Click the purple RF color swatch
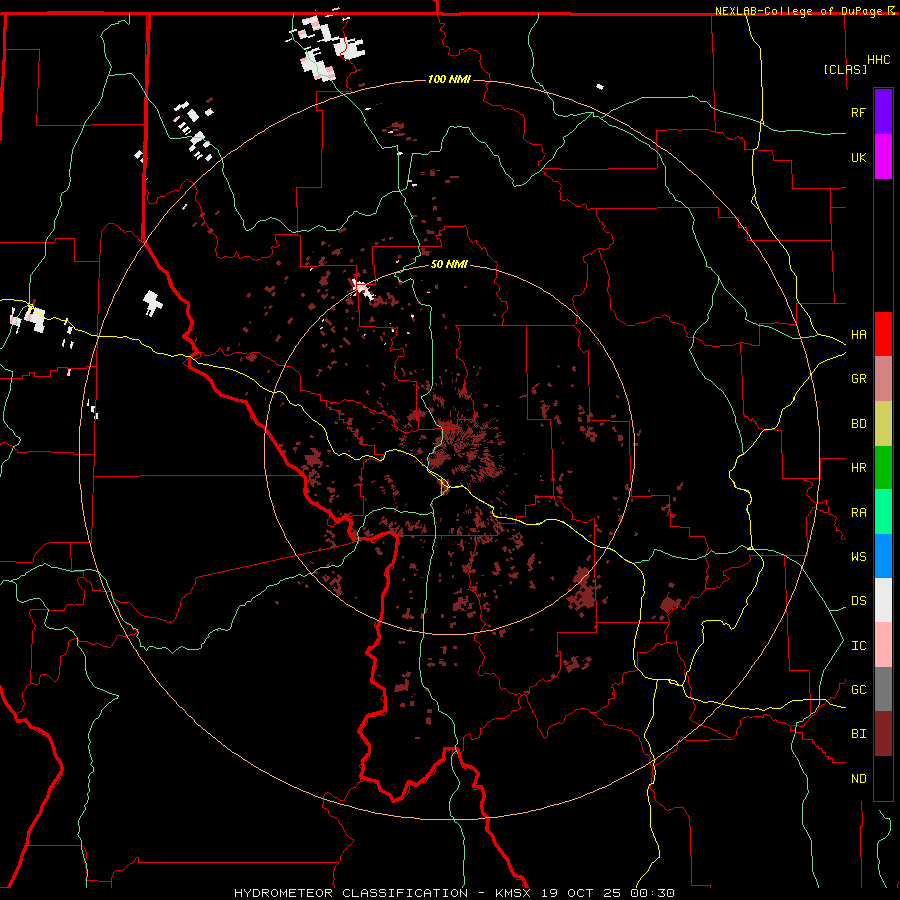The width and height of the screenshot is (900, 900). pyautogui.click(x=883, y=112)
